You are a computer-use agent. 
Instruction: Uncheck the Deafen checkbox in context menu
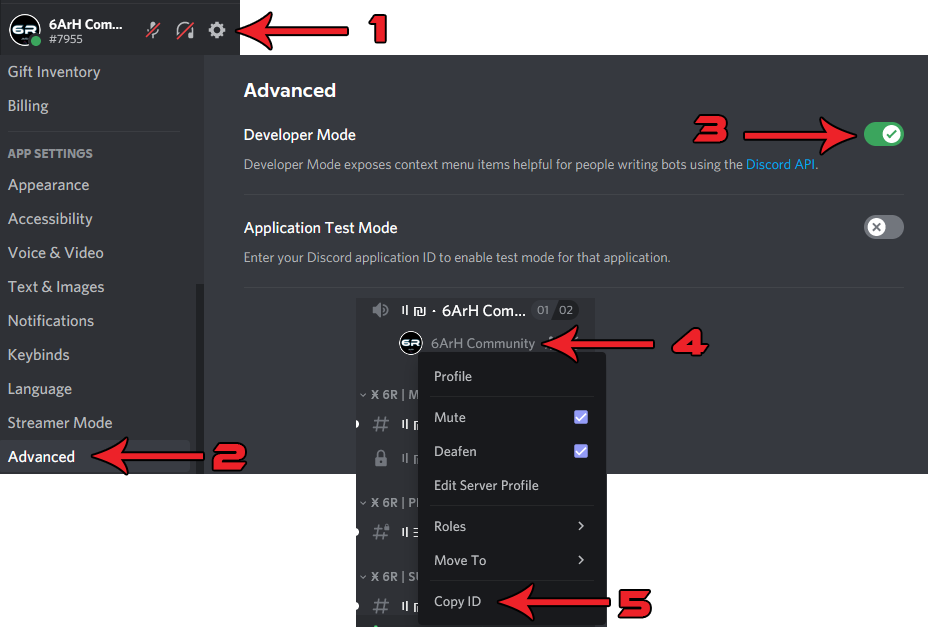tap(581, 451)
